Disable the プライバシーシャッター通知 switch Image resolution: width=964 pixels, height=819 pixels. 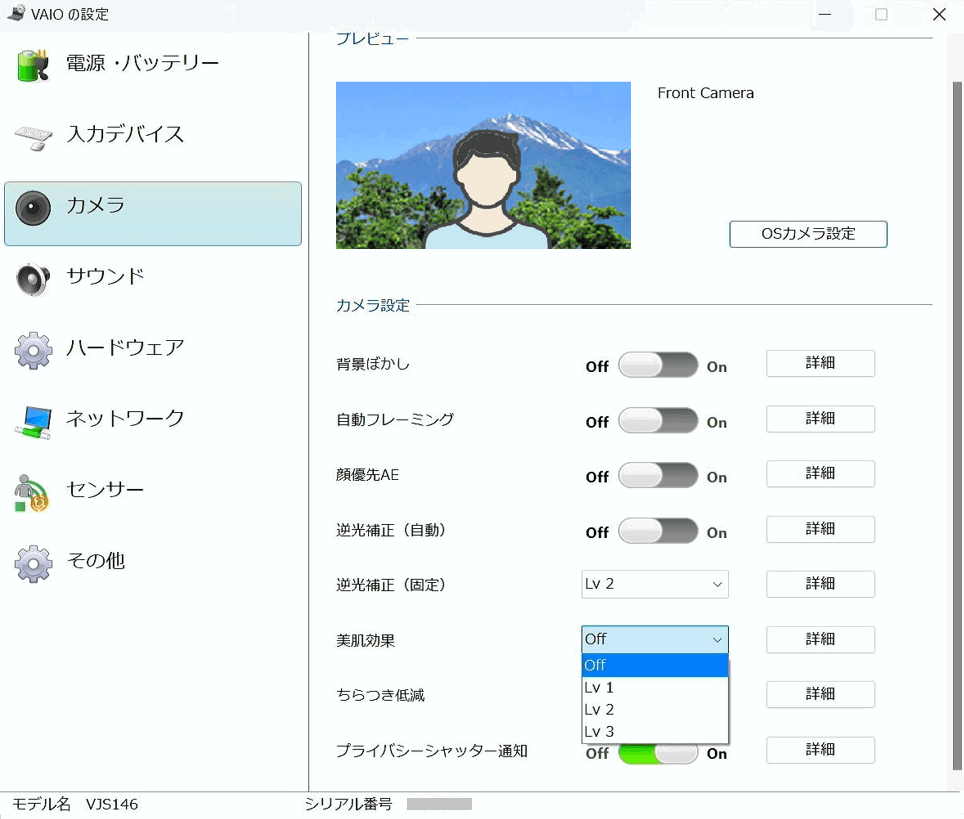[x=658, y=754]
